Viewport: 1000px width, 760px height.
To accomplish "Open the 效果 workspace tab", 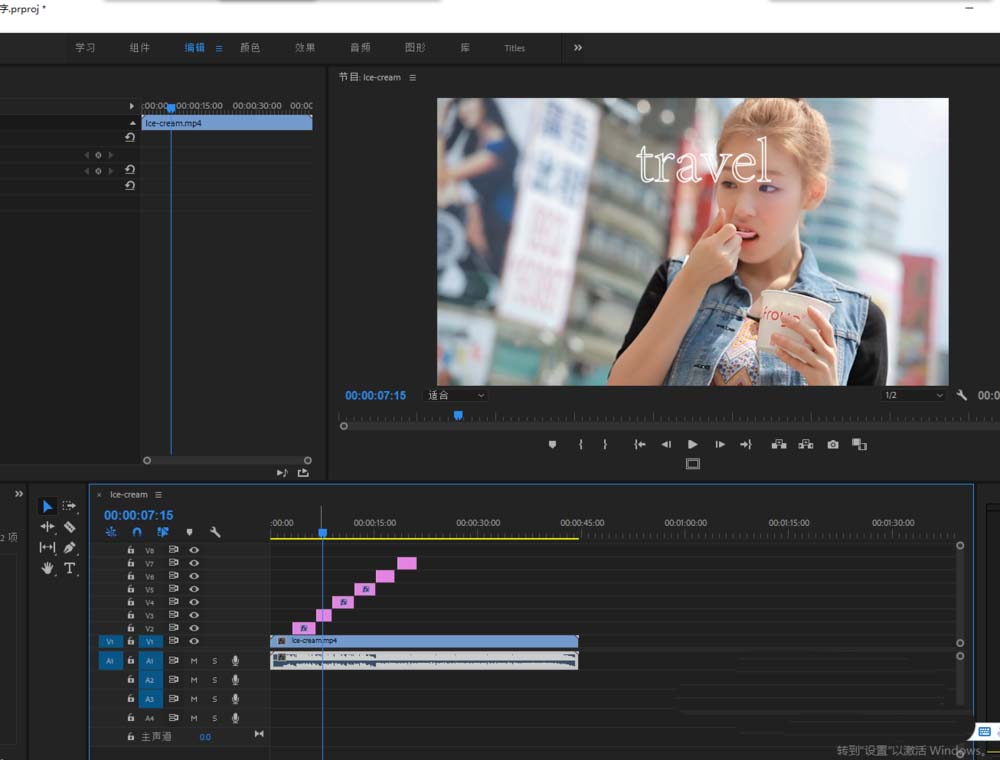I will tap(305, 47).
